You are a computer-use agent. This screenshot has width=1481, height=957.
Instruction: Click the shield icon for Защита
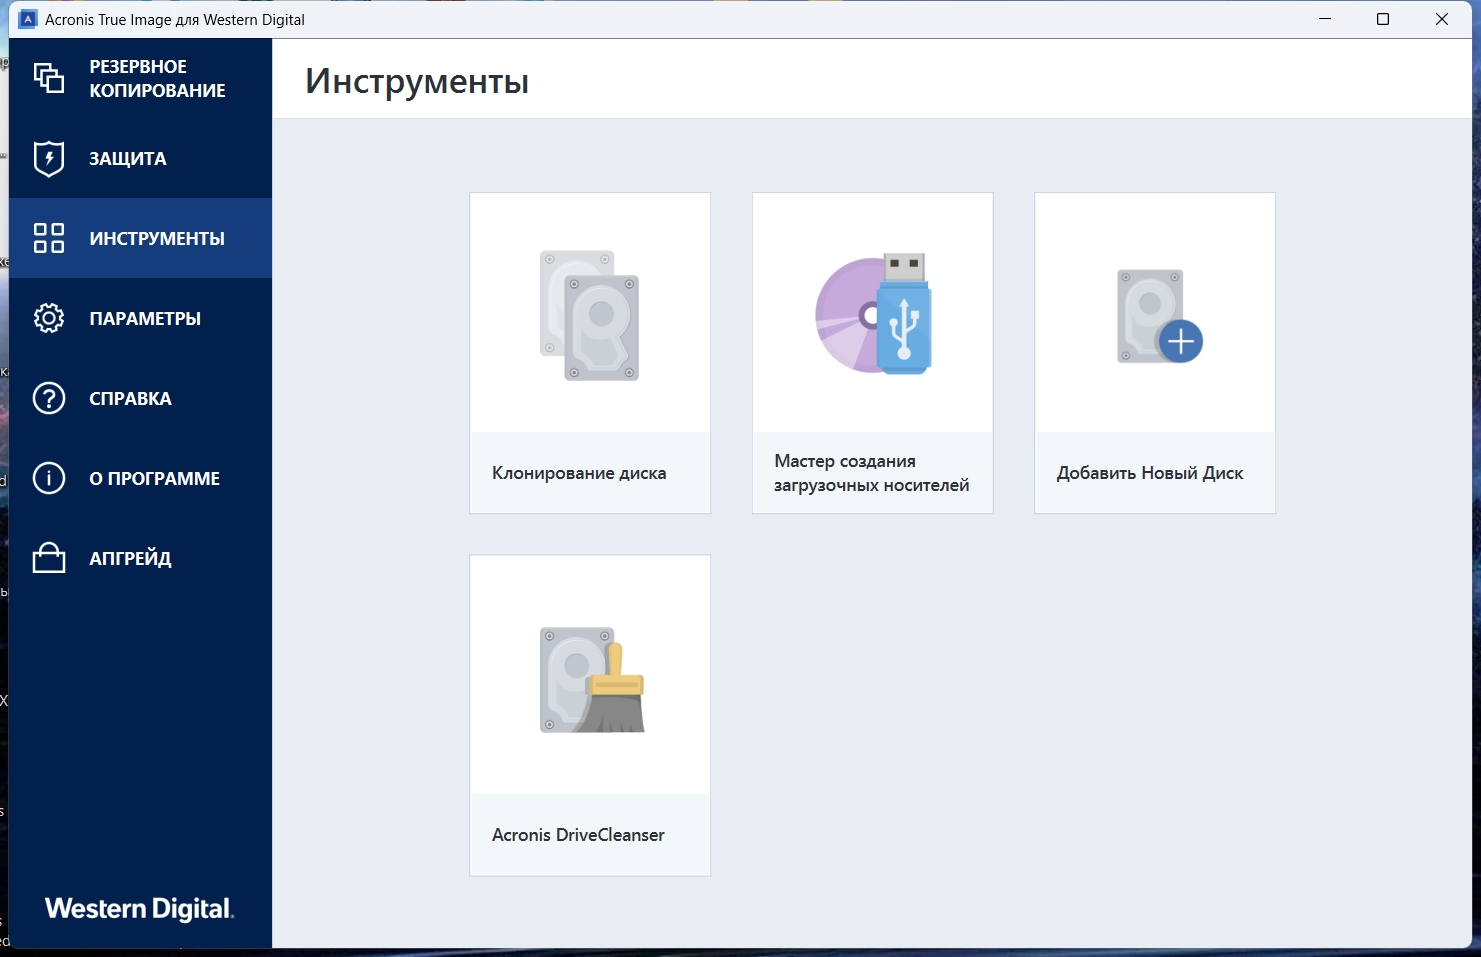[48, 158]
